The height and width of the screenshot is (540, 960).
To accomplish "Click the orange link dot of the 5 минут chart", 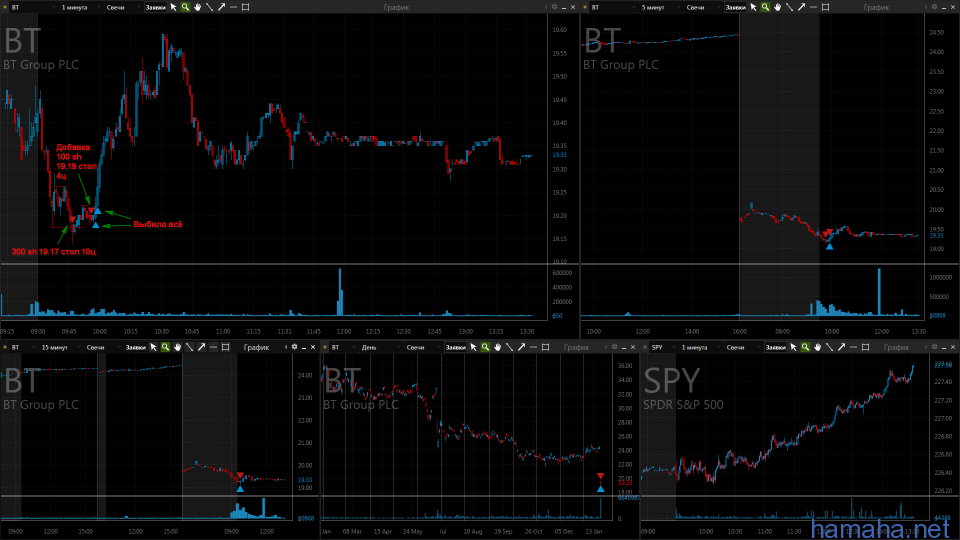I will (585, 7).
